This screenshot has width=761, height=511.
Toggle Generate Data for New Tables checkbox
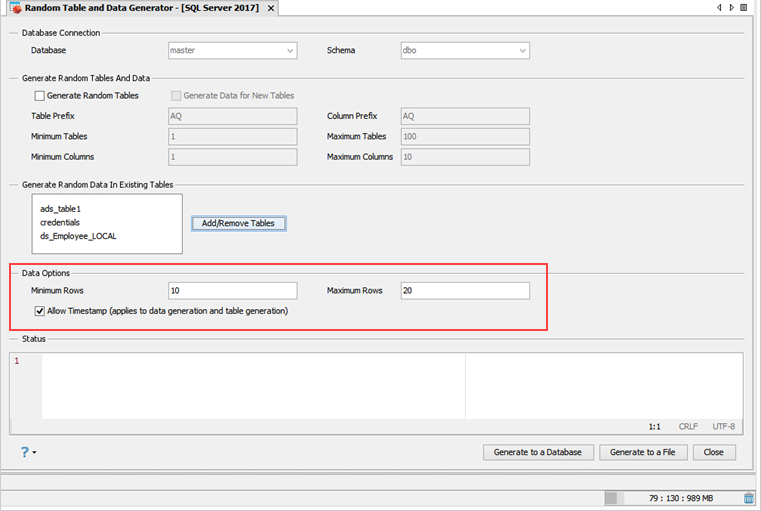(x=176, y=96)
